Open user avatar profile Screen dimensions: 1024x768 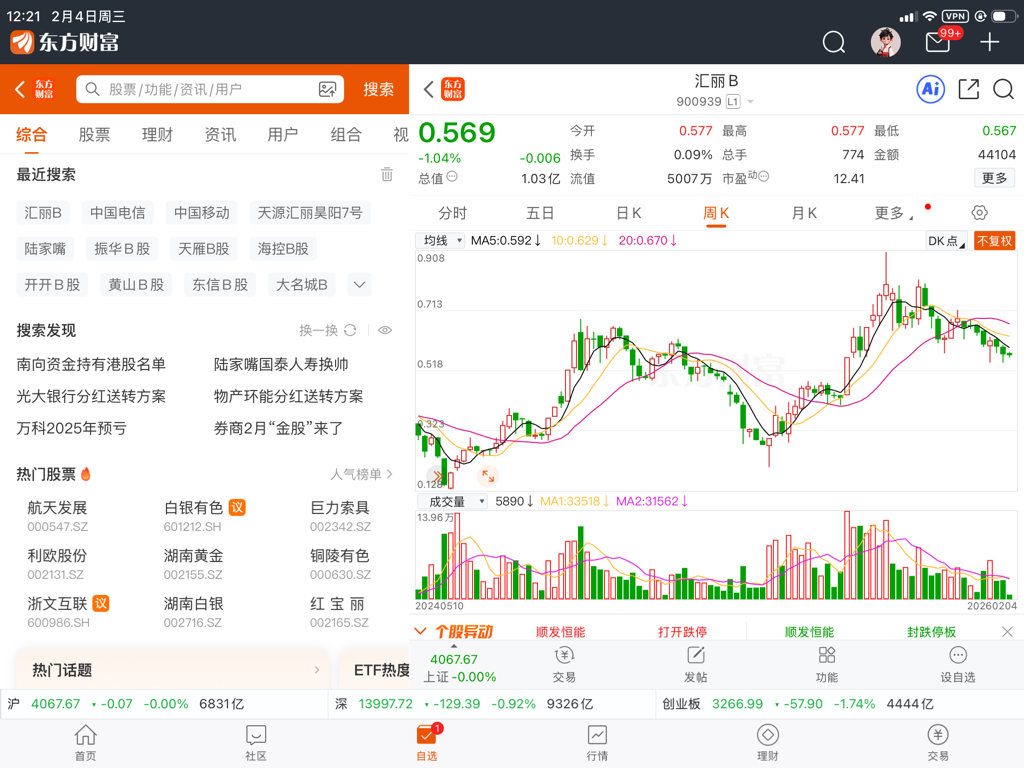pos(886,42)
